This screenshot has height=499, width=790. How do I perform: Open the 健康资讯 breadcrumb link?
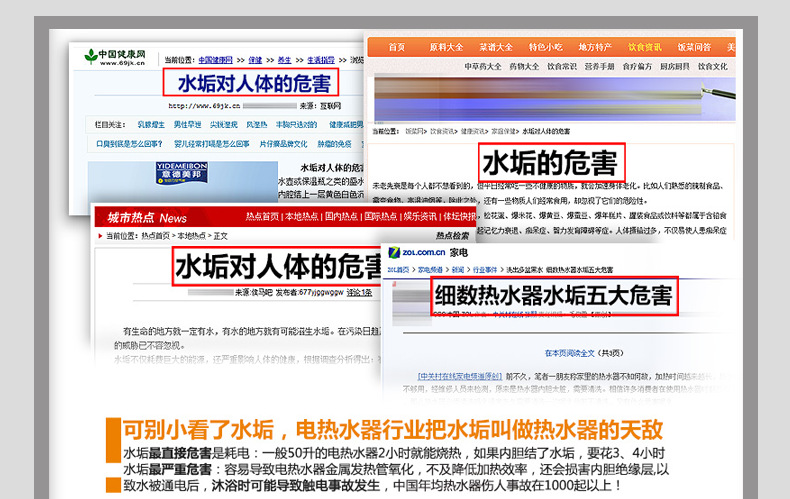(473, 132)
